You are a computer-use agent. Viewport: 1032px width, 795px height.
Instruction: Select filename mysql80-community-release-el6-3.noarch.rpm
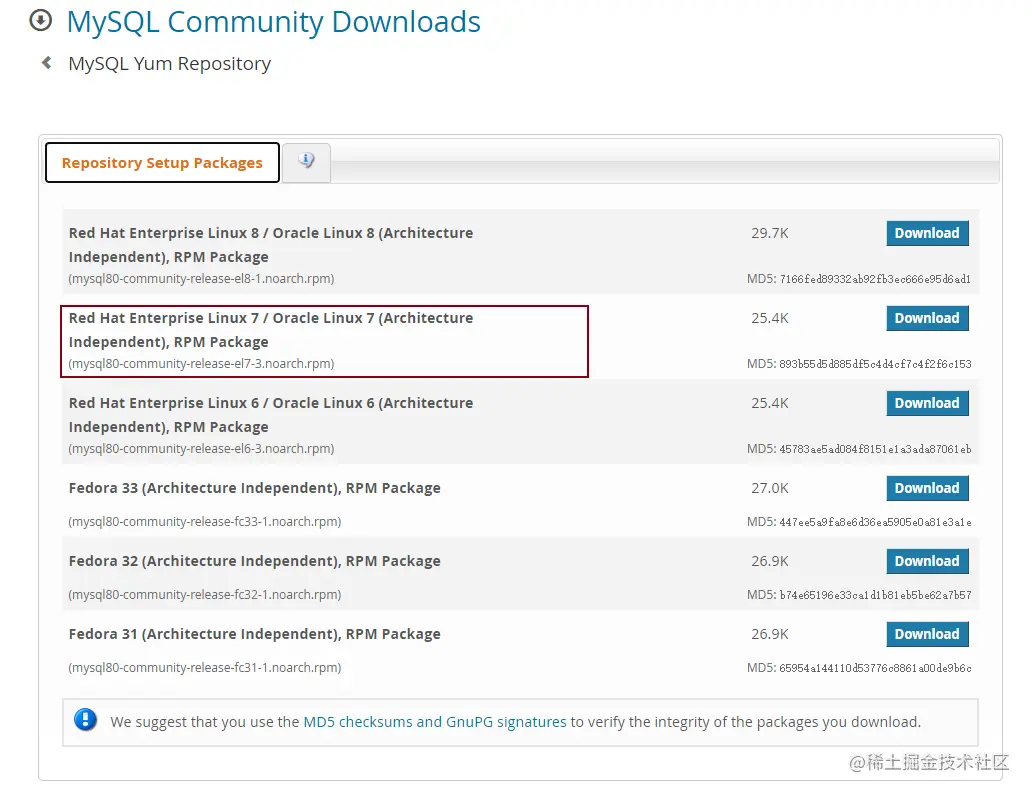pos(201,448)
